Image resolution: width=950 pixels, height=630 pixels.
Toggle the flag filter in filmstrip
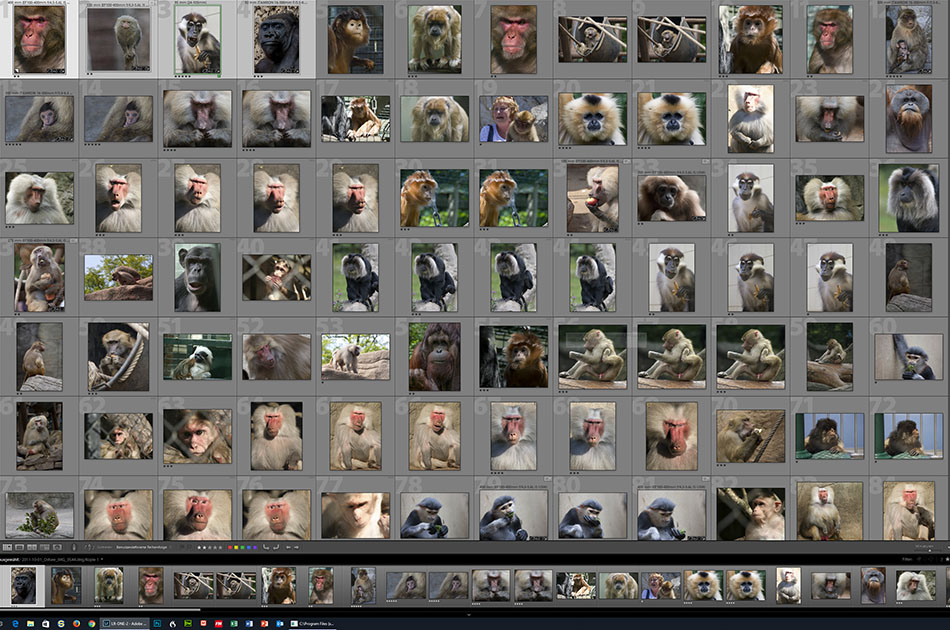pos(919,559)
